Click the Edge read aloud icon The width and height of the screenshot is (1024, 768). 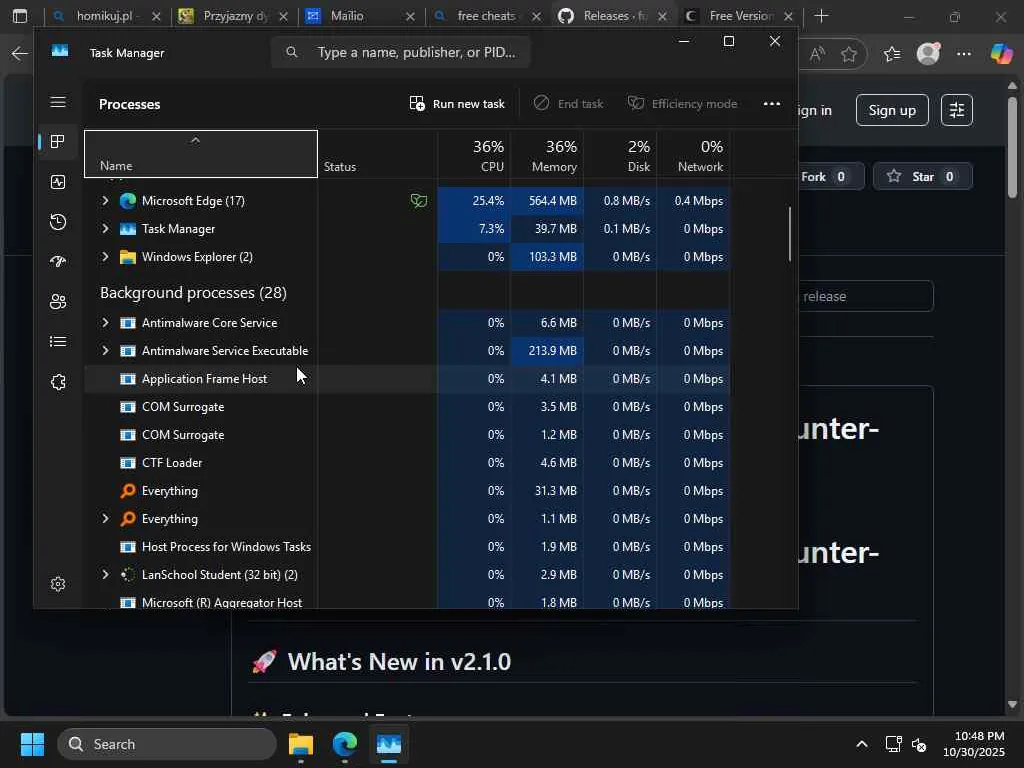pyautogui.click(x=817, y=54)
